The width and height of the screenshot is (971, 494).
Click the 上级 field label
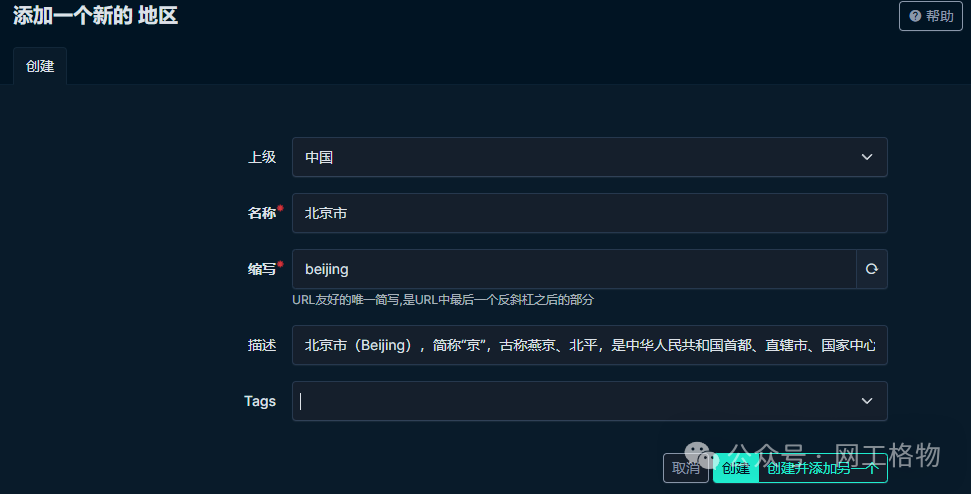262,157
